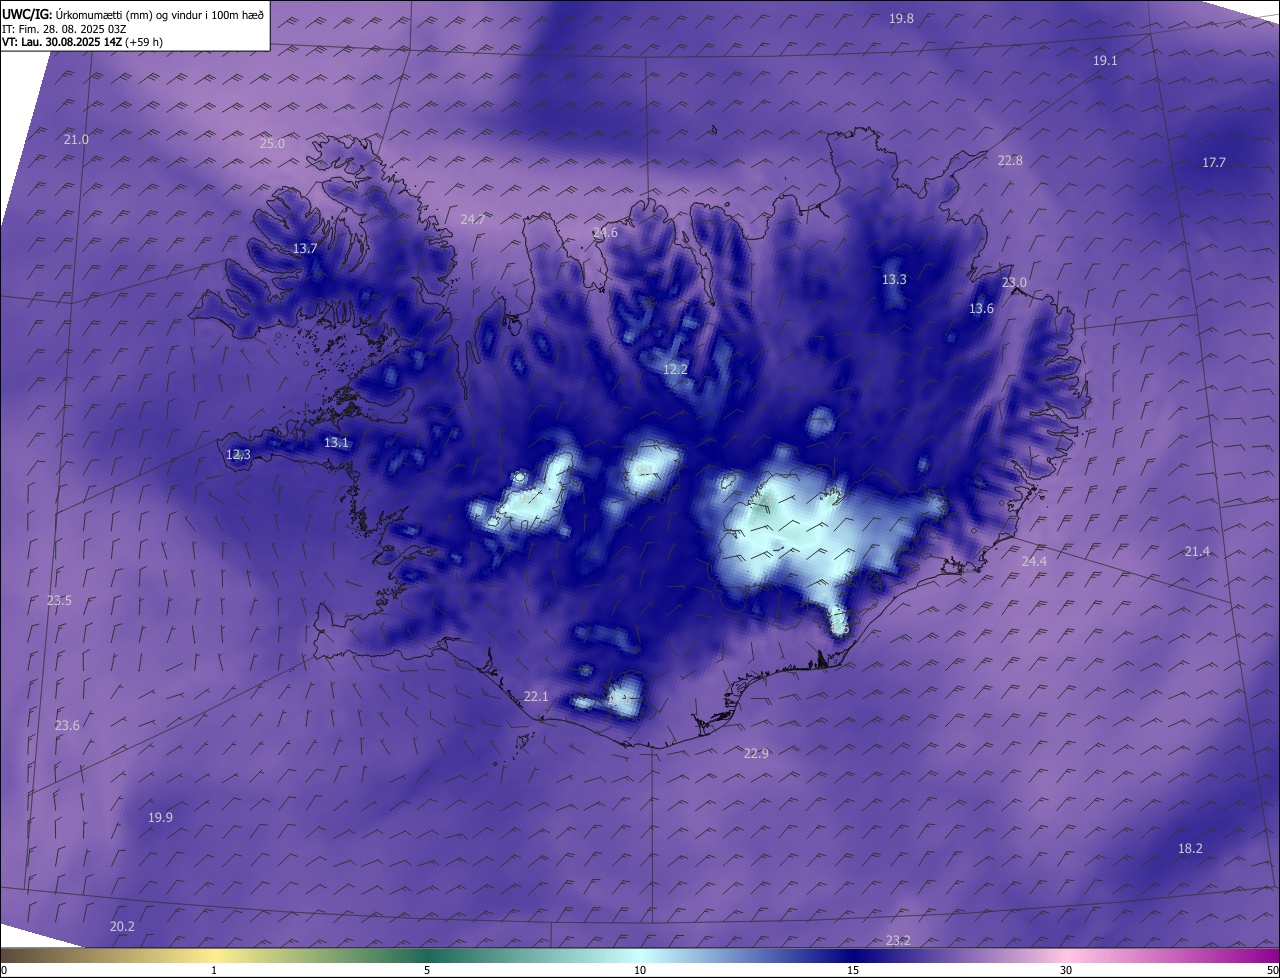This screenshot has width=1280, height=978.
Task: Click the 13.1 value label
Action: point(336,442)
